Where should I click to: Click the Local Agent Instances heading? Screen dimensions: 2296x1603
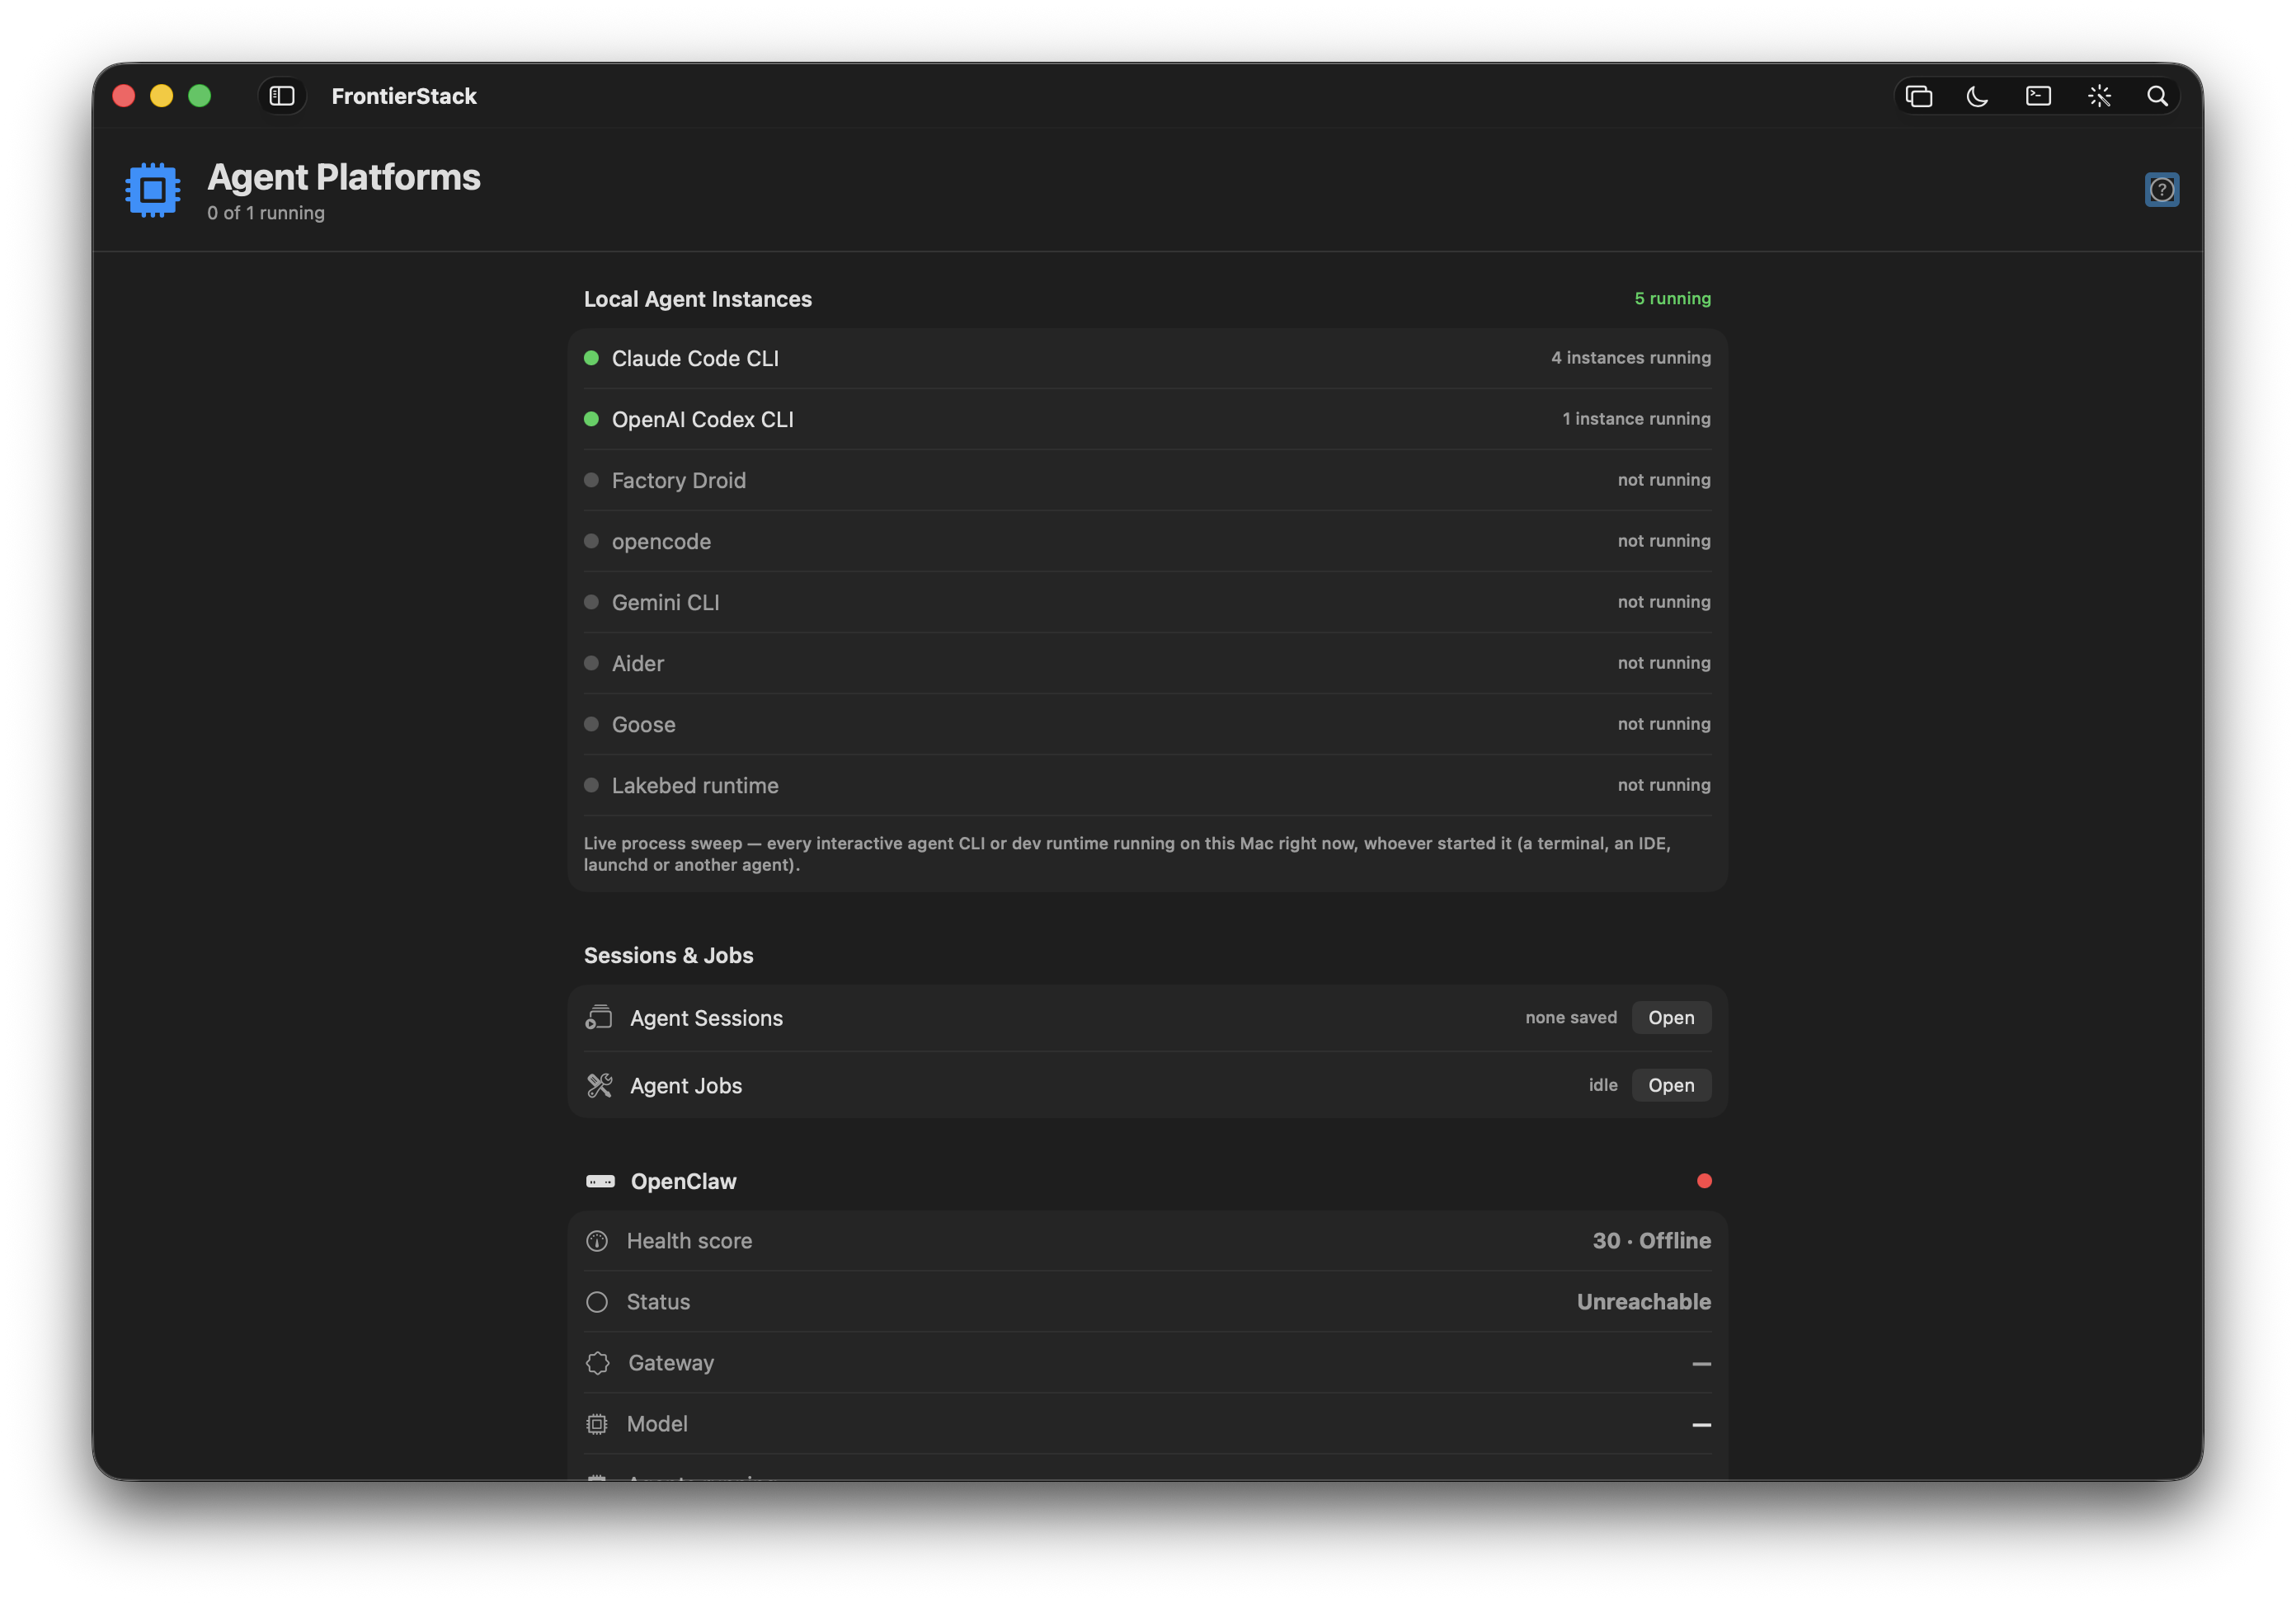tap(698, 299)
